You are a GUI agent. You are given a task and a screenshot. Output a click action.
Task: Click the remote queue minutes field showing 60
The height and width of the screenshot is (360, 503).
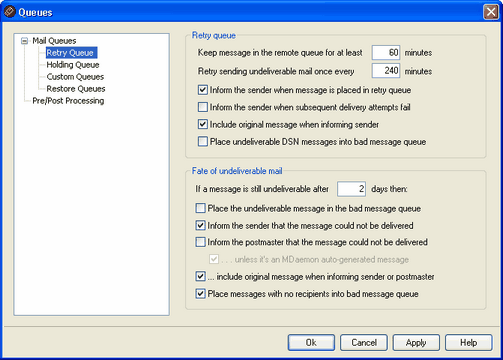pyautogui.click(x=386, y=53)
